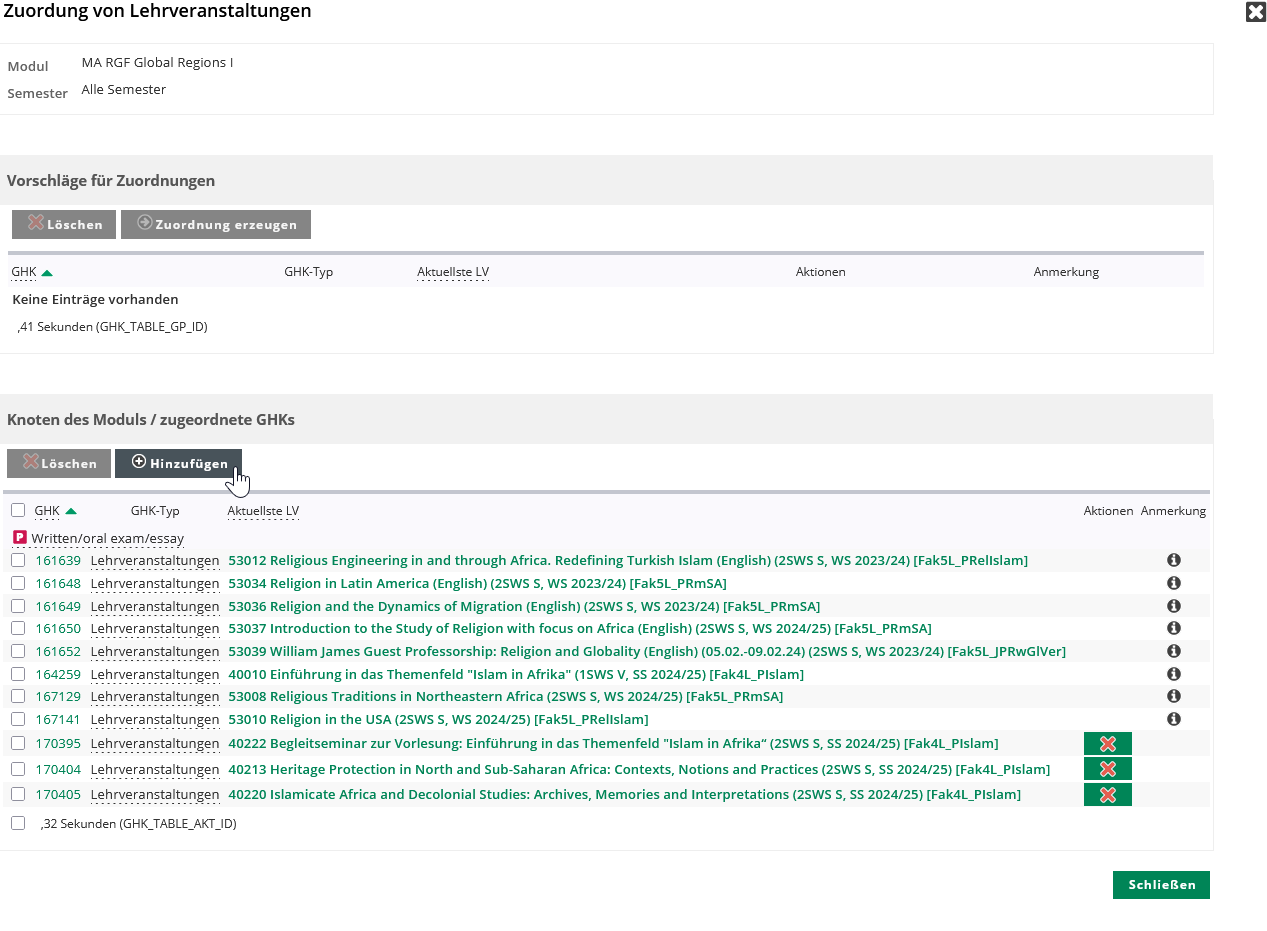This screenshot has height=931, width=1267.
Task: Tick checkbox for GHK 161639
Action: (18, 560)
